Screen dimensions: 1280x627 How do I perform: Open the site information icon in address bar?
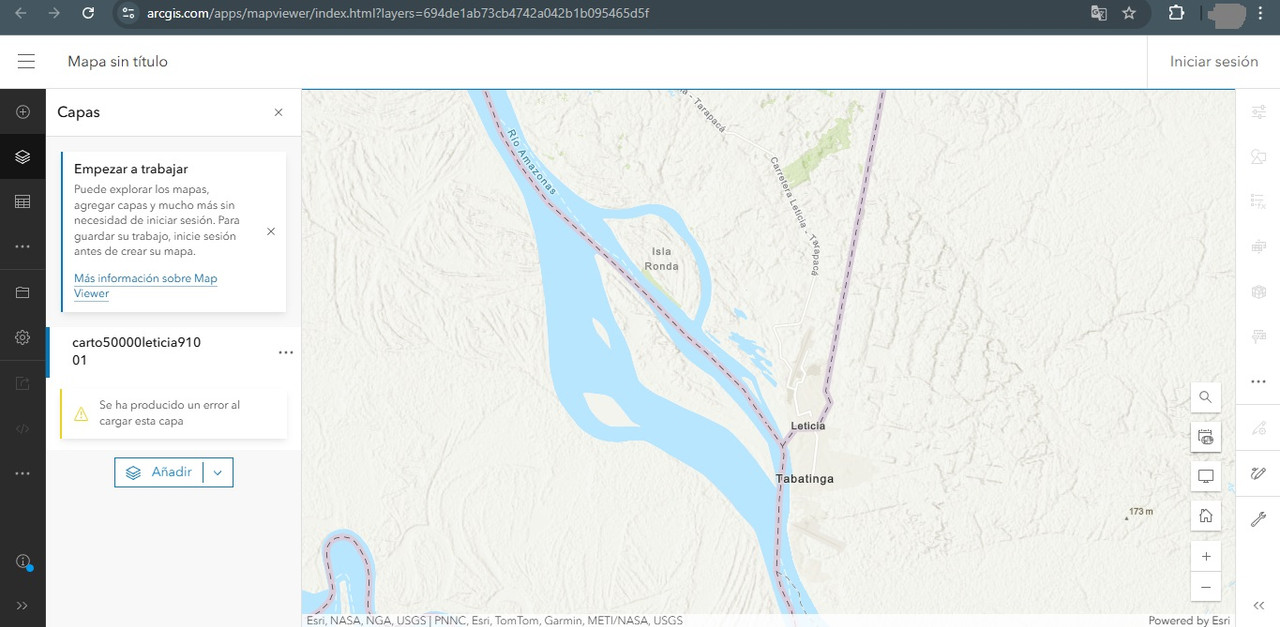(126, 13)
